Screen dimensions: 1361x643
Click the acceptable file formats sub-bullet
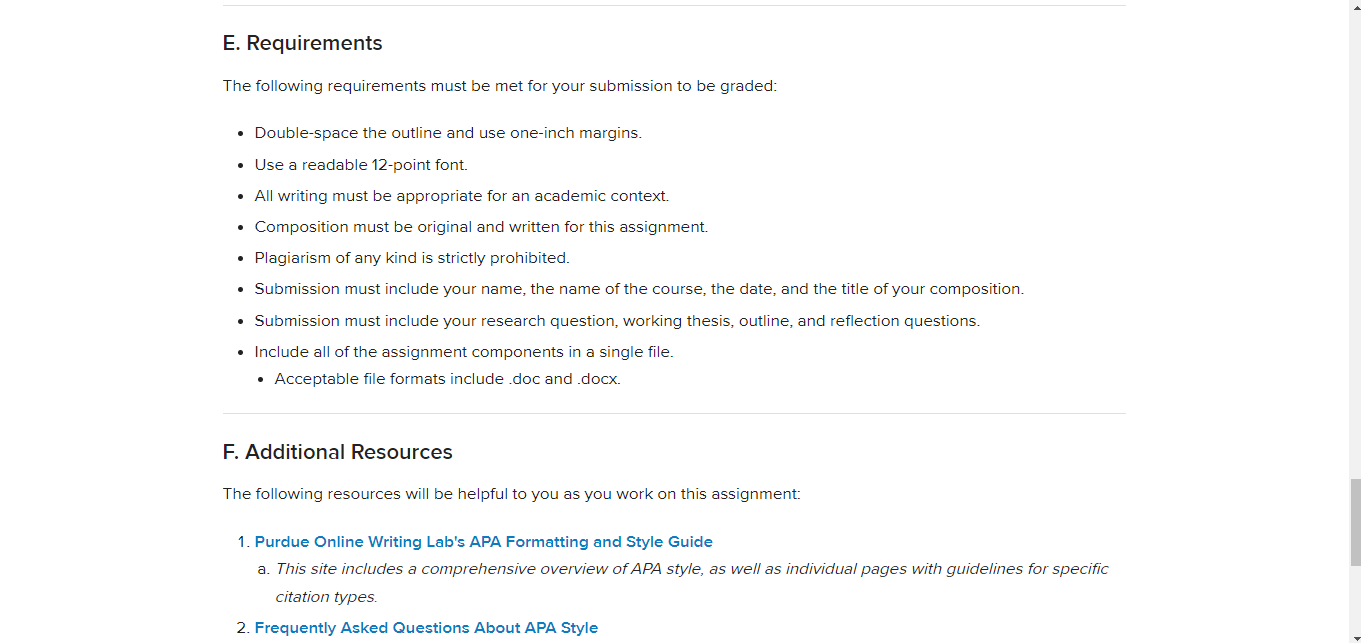click(x=448, y=379)
